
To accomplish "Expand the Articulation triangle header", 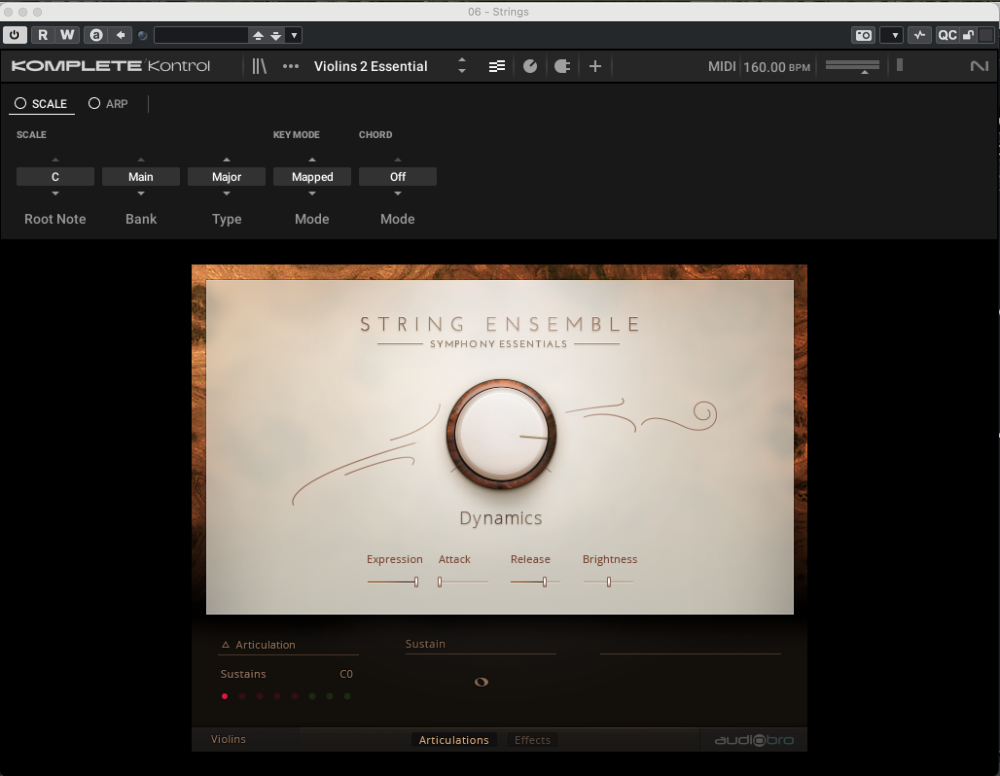I will (225, 645).
